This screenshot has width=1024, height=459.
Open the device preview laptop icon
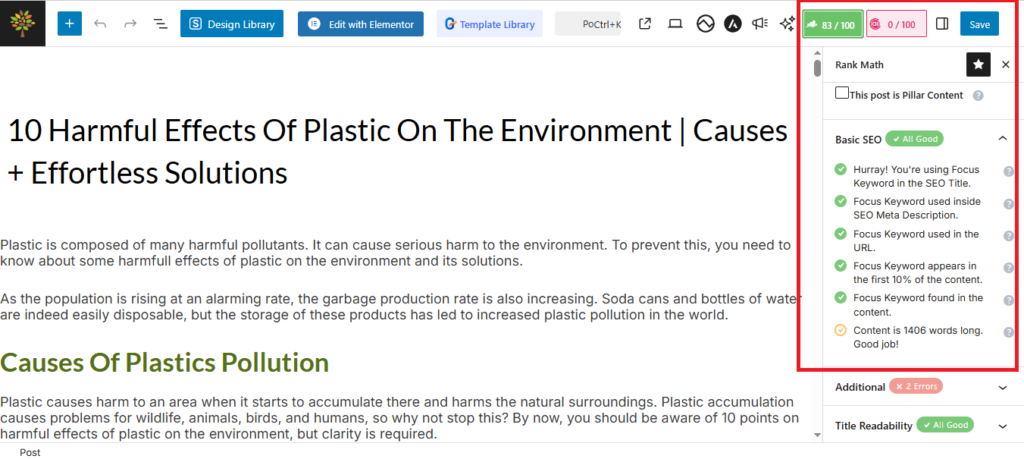click(x=675, y=23)
